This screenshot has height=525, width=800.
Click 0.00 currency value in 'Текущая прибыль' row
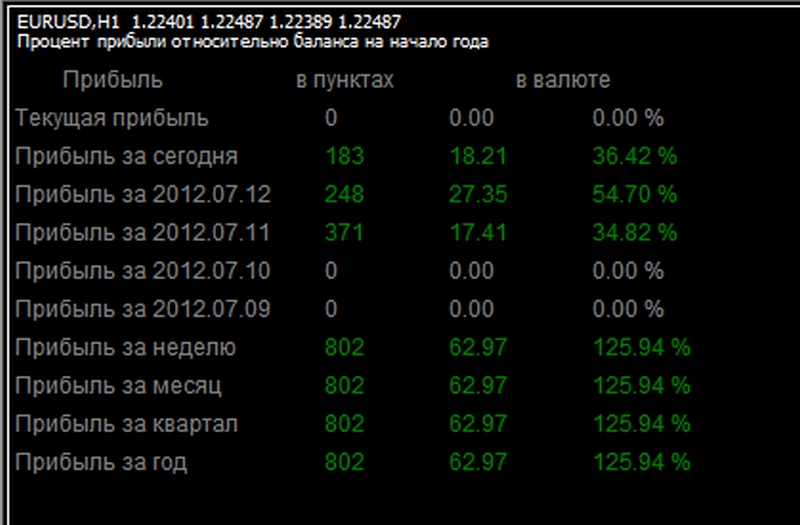pyautogui.click(x=471, y=118)
